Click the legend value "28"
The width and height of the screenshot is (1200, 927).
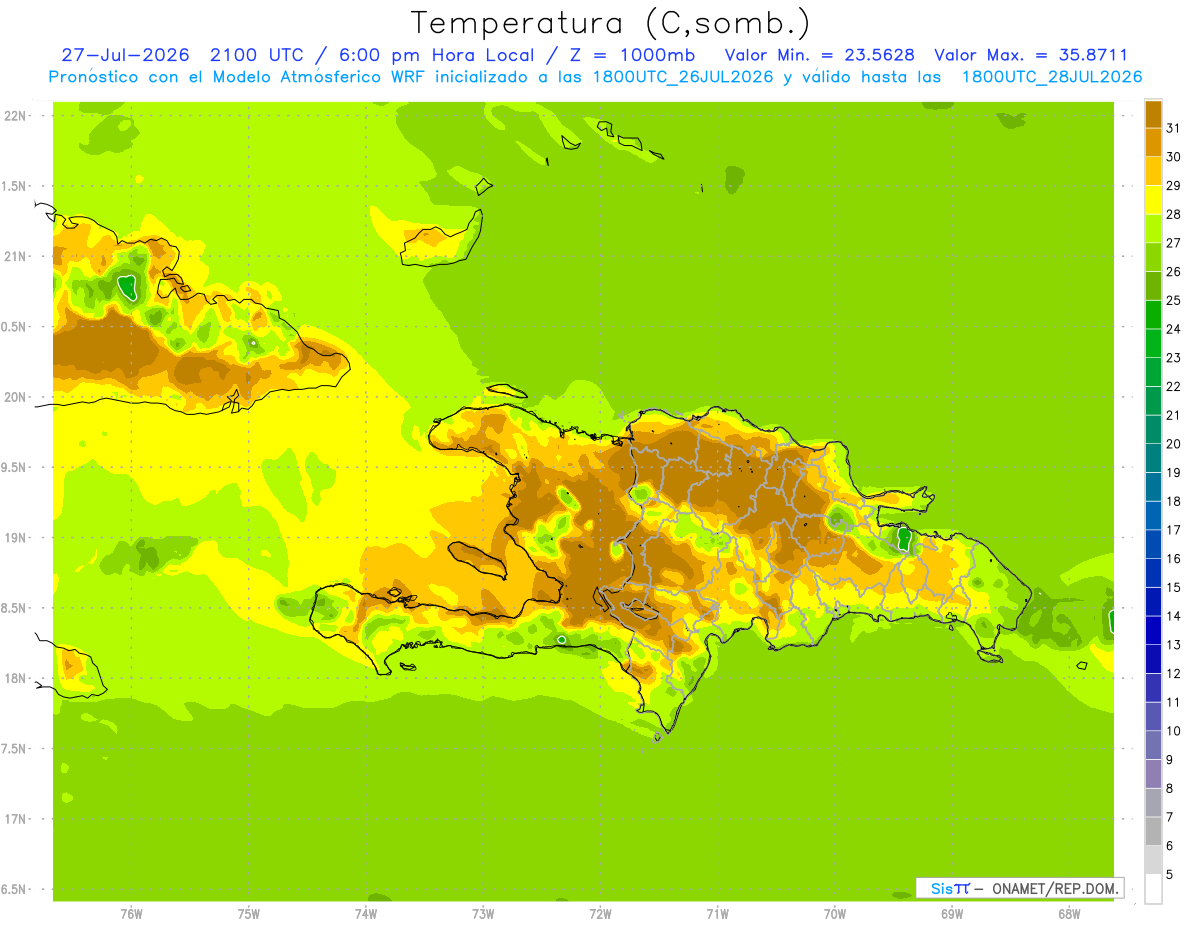pos(1174,214)
